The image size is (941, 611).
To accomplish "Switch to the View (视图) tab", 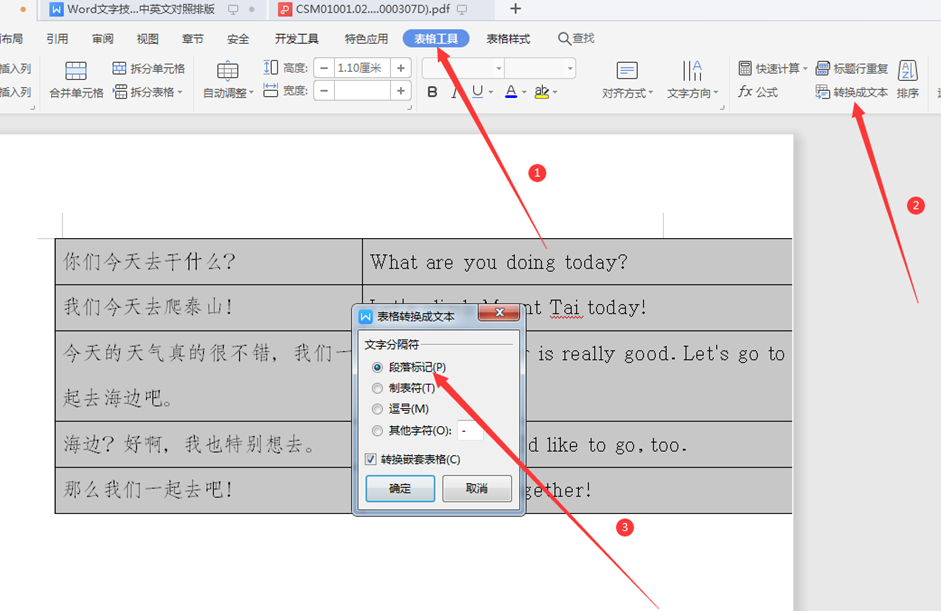I will [148, 39].
